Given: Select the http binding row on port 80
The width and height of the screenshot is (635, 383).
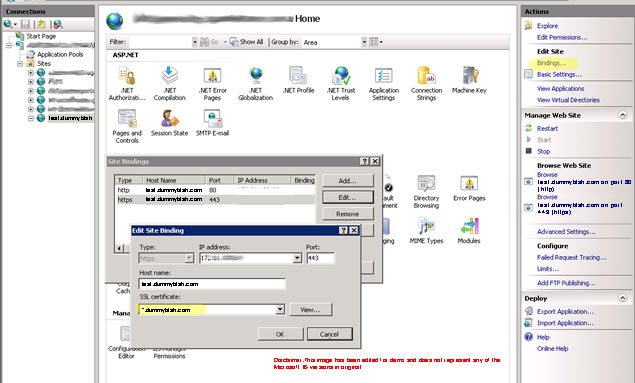Looking at the screenshot, I should tap(215, 190).
